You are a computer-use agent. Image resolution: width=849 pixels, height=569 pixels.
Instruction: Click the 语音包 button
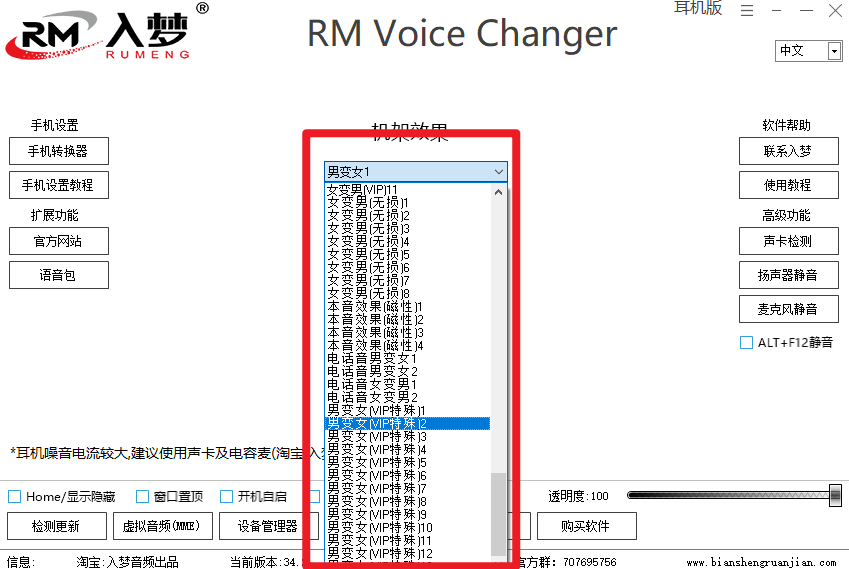pyautogui.click(x=58, y=275)
